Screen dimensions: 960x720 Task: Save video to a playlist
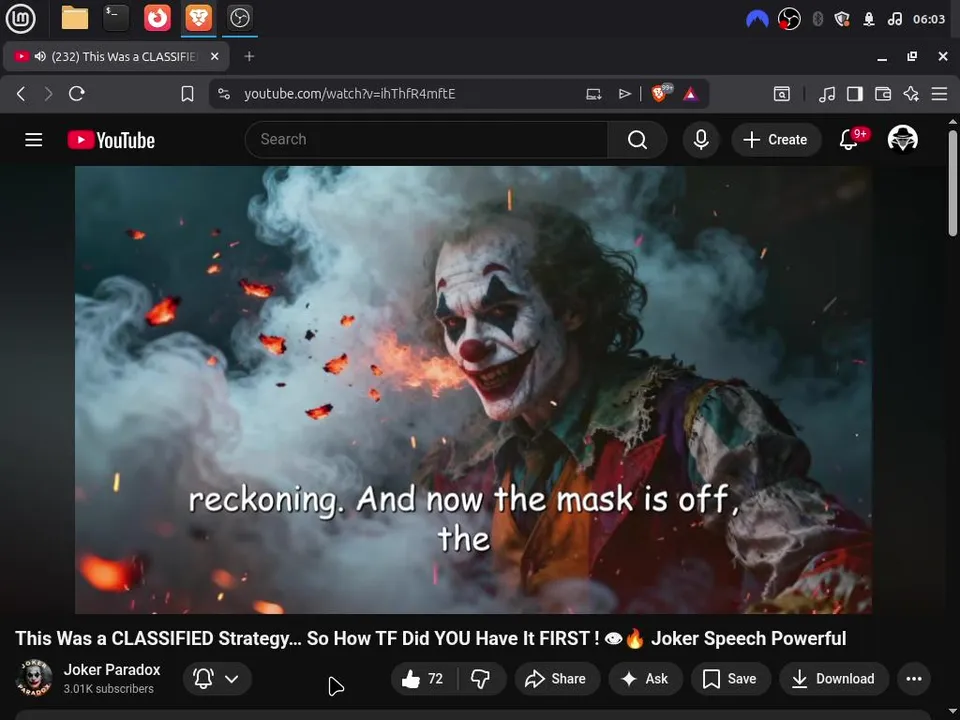pyautogui.click(x=730, y=678)
